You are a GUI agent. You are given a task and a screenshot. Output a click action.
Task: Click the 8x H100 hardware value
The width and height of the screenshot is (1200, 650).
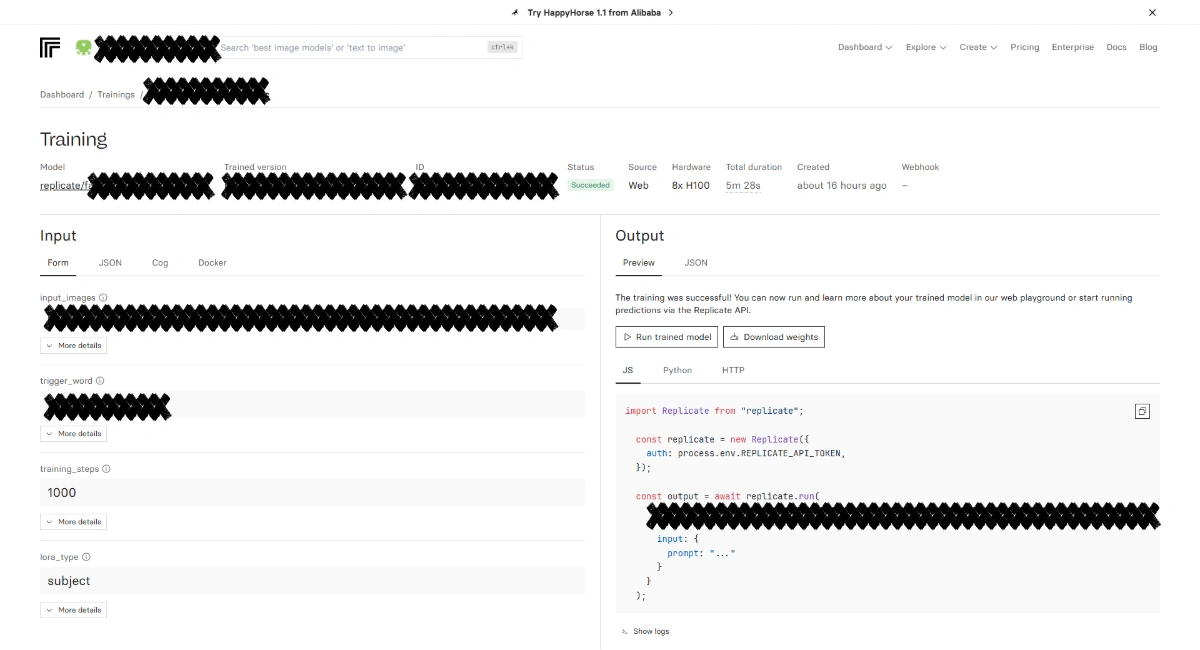point(691,185)
